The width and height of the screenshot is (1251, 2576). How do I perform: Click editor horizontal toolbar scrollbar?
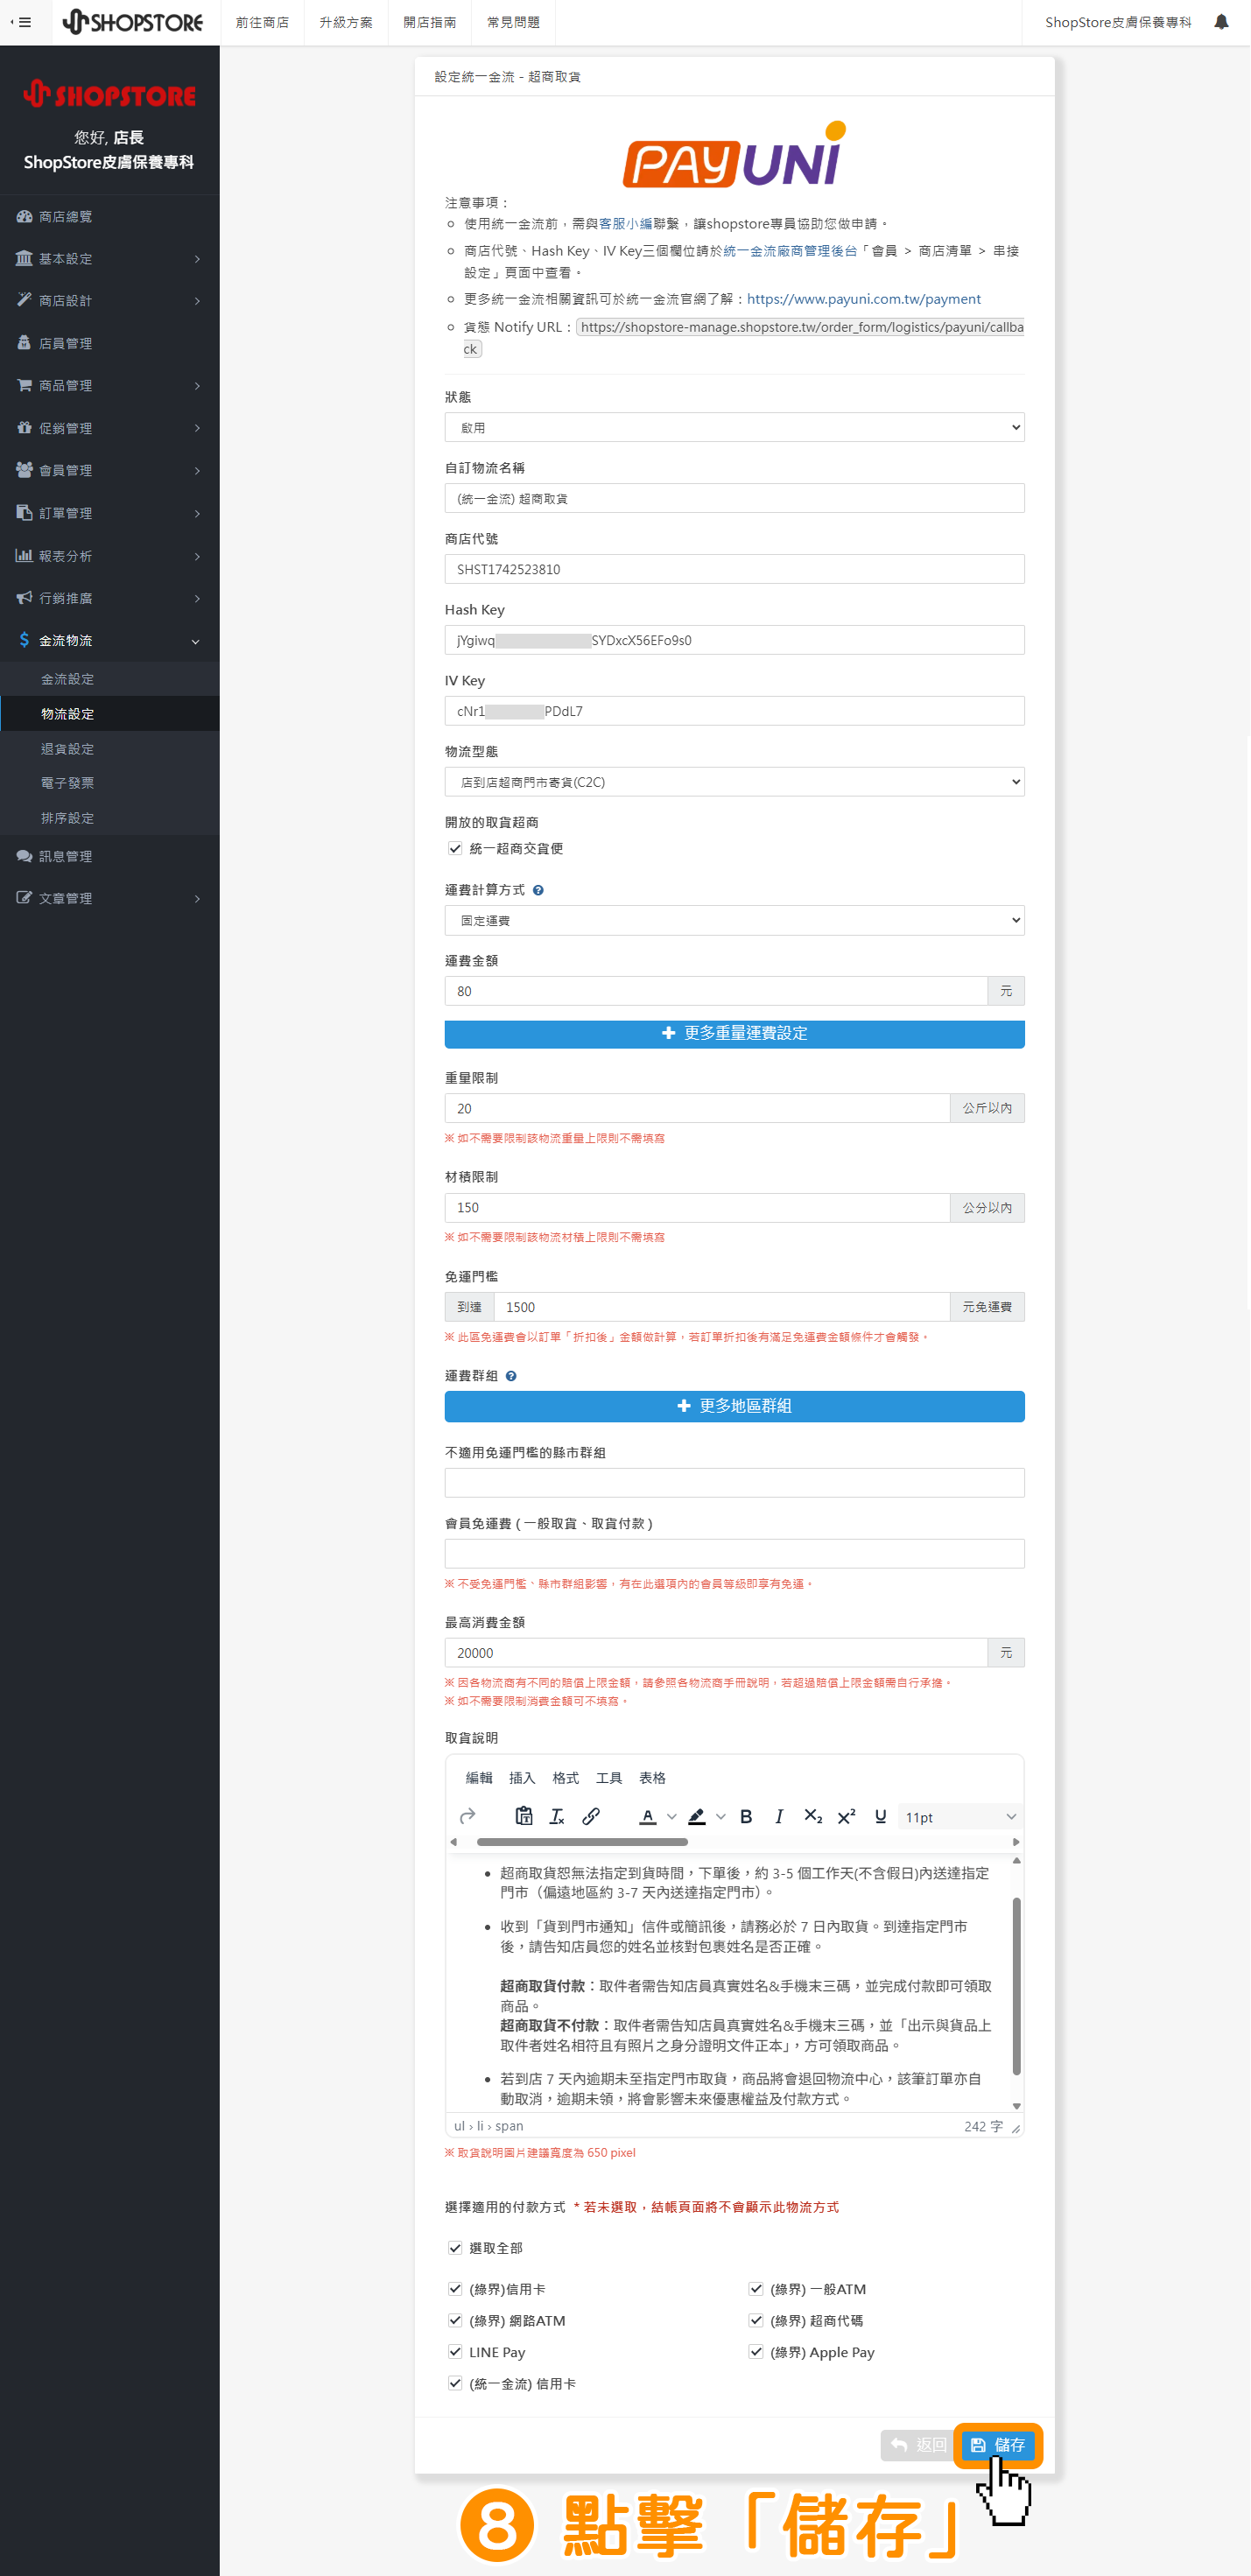pos(582,1842)
